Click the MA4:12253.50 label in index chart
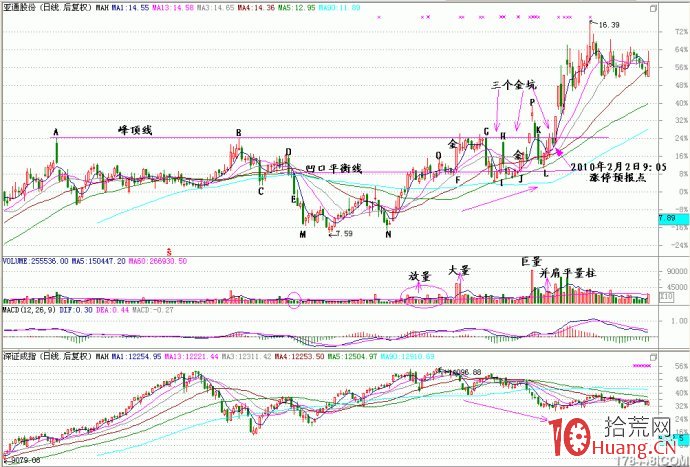 click(x=300, y=356)
